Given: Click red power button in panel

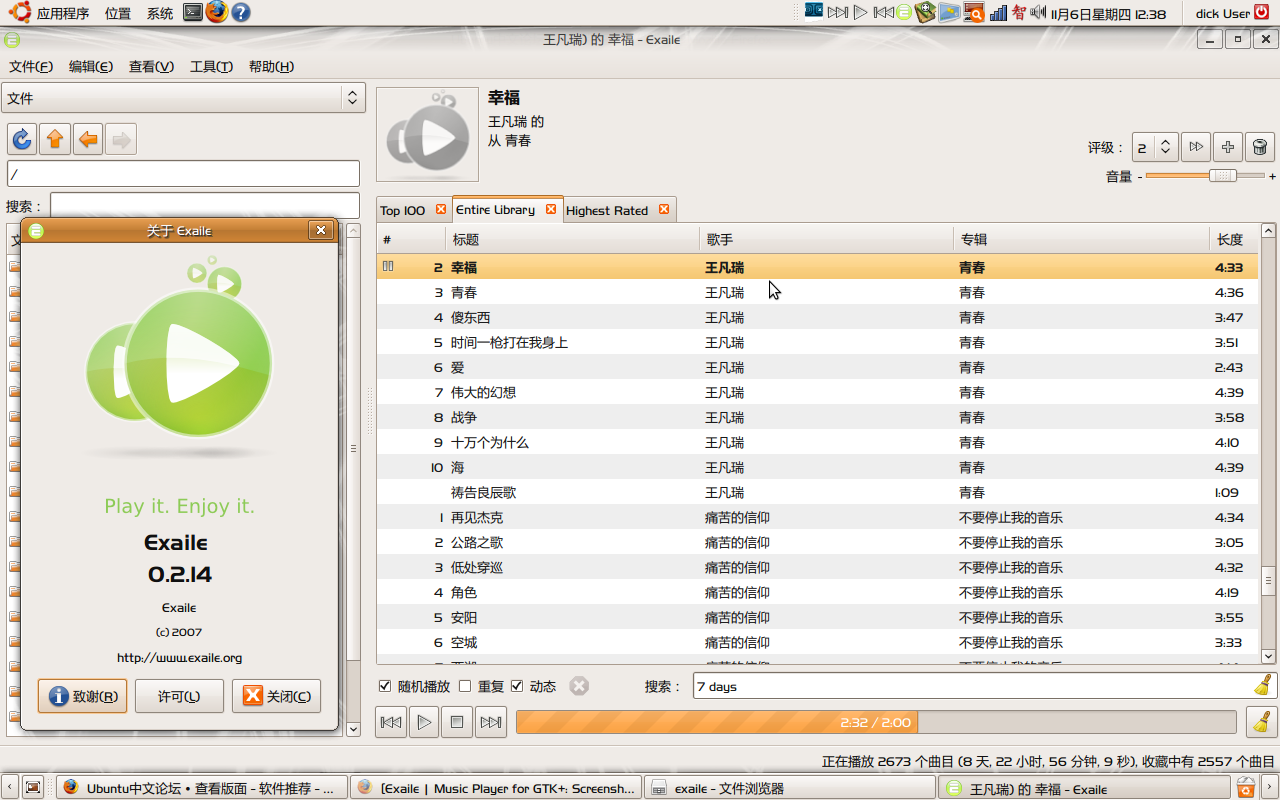Looking at the screenshot, I should (1261, 12).
